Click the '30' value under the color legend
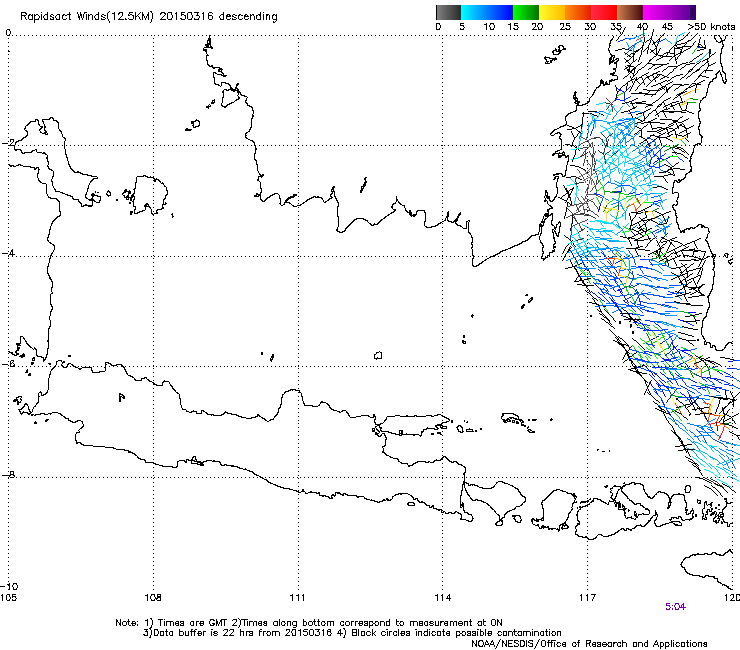 [590, 27]
